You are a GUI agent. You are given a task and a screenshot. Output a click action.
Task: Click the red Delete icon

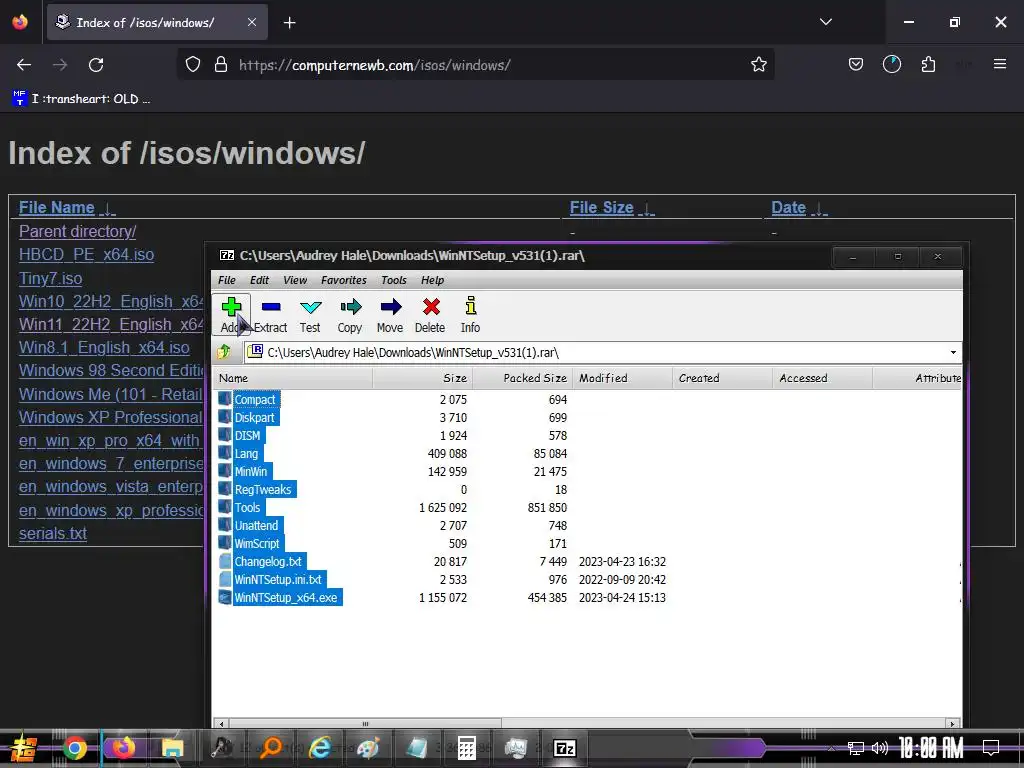point(430,314)
